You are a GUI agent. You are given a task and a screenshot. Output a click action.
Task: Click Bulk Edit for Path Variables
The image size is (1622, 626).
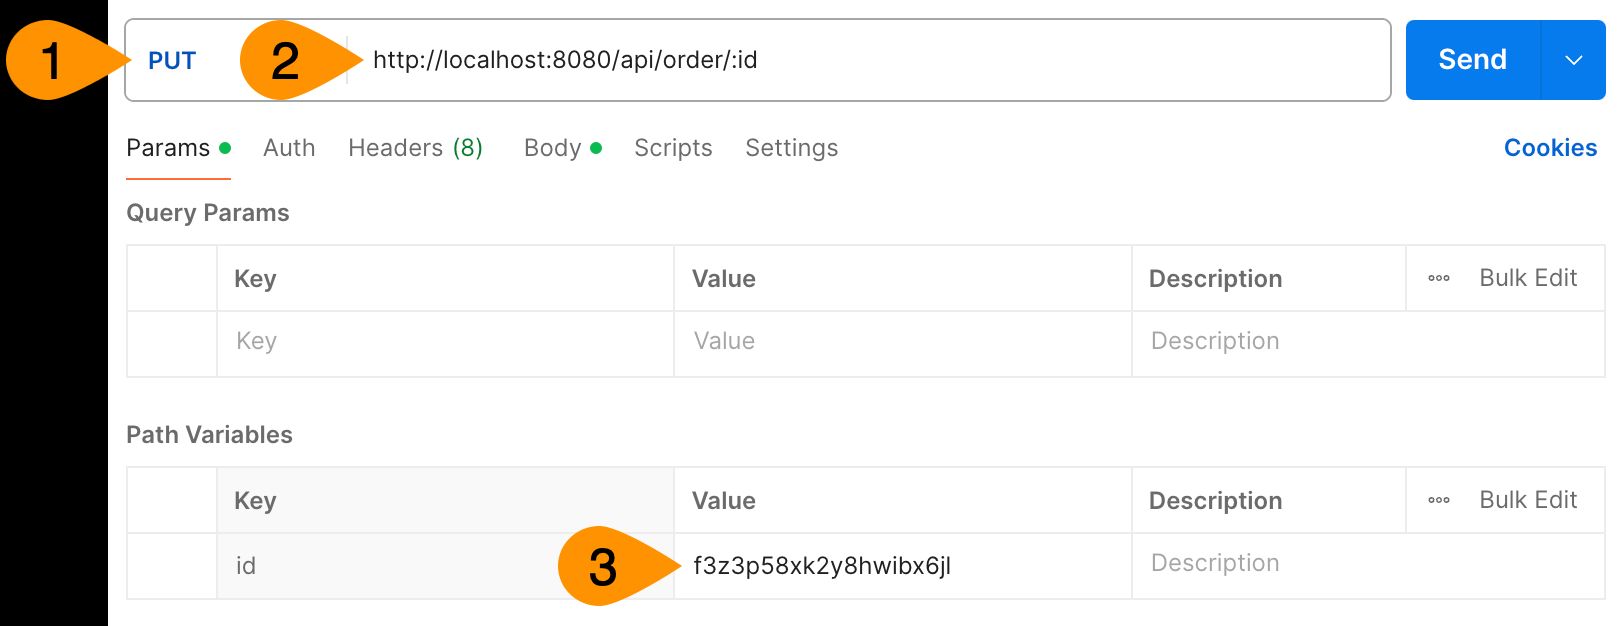coord(1528,500)
